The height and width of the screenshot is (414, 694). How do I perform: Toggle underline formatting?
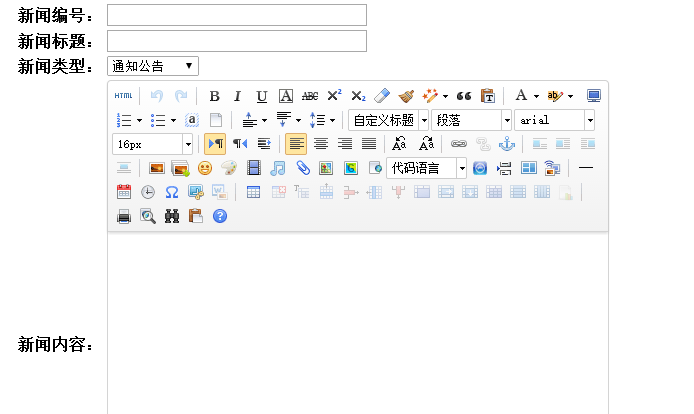pos(262,96)
